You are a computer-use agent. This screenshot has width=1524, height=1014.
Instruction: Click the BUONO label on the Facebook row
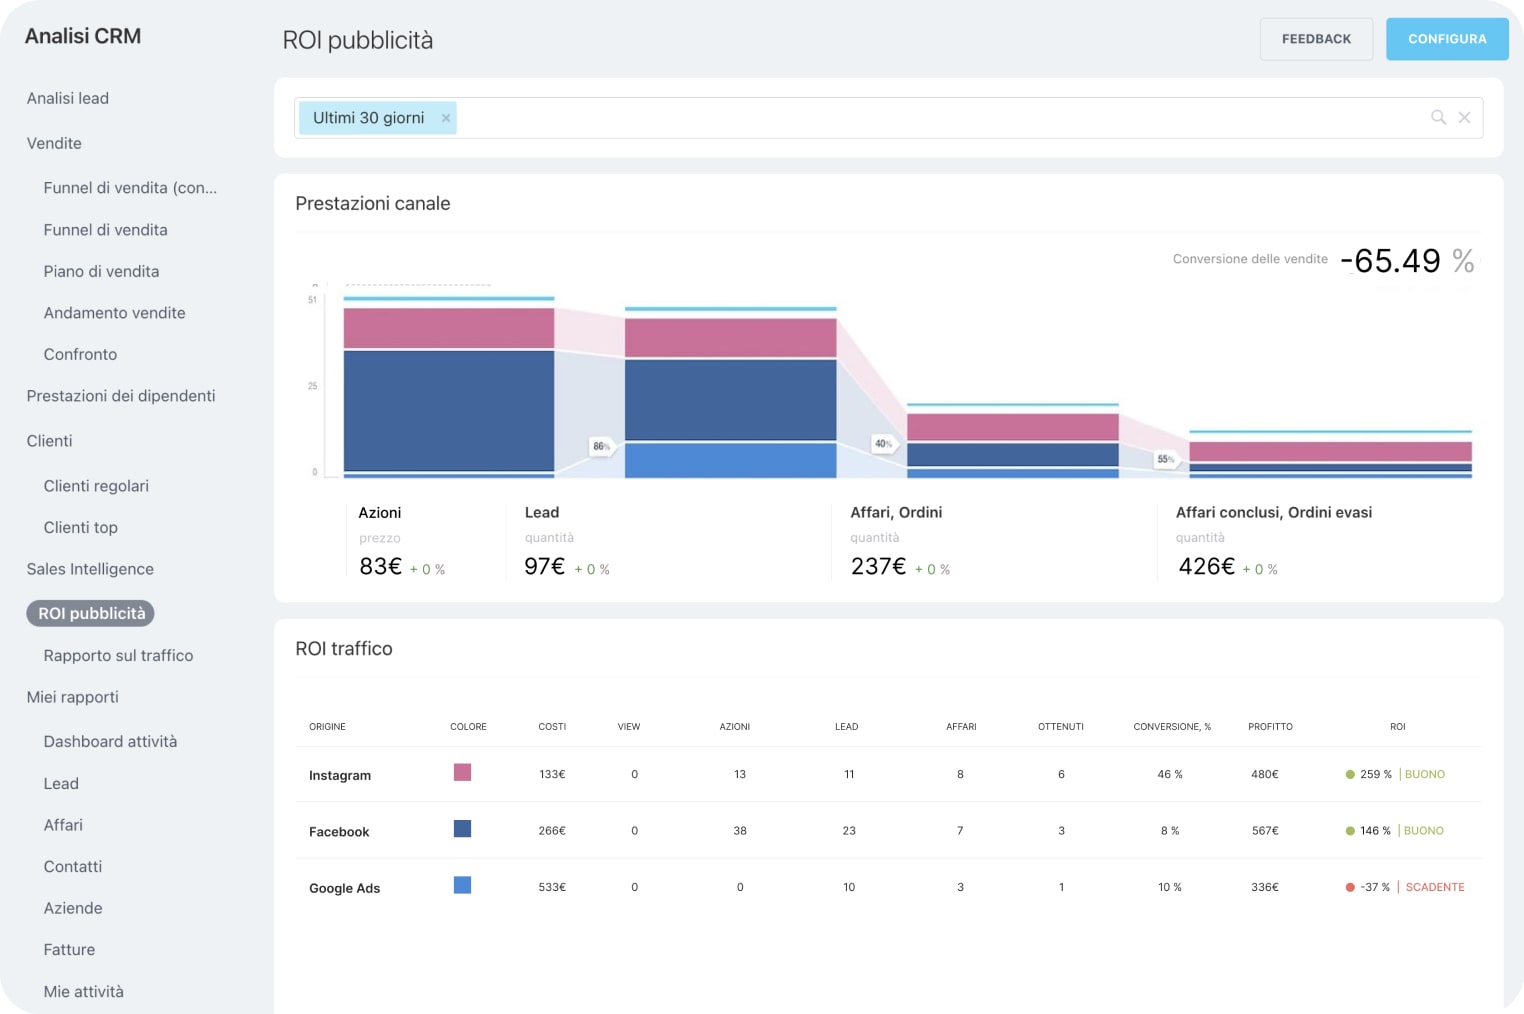click(x=1423, y=830)
